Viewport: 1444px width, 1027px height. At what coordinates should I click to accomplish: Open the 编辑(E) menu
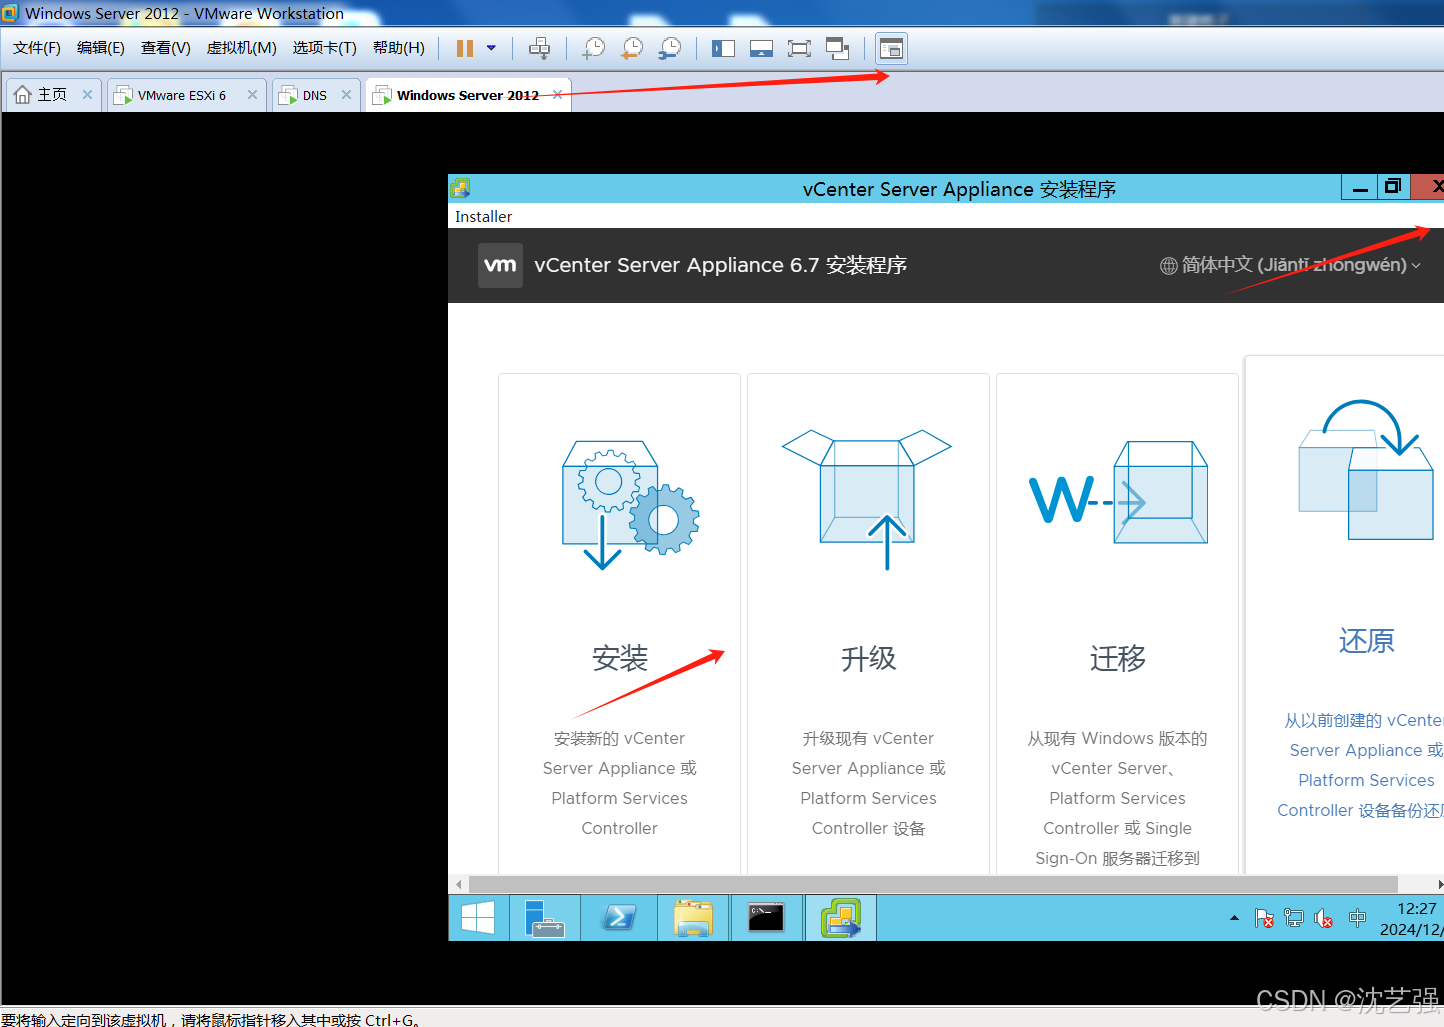pyautogui.click(x=101, y=48)
